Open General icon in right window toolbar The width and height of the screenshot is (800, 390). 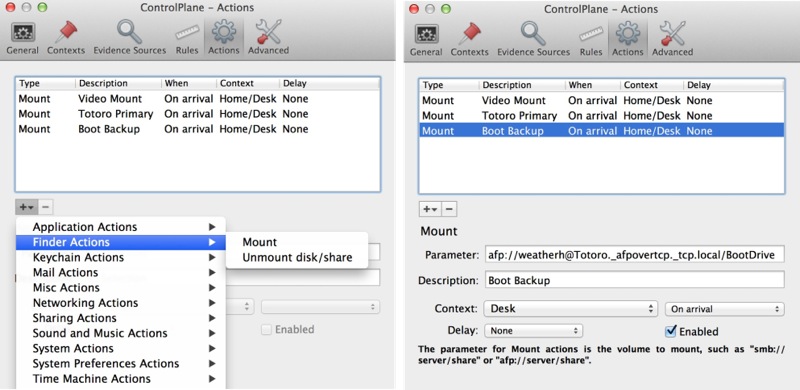[426, 39]
